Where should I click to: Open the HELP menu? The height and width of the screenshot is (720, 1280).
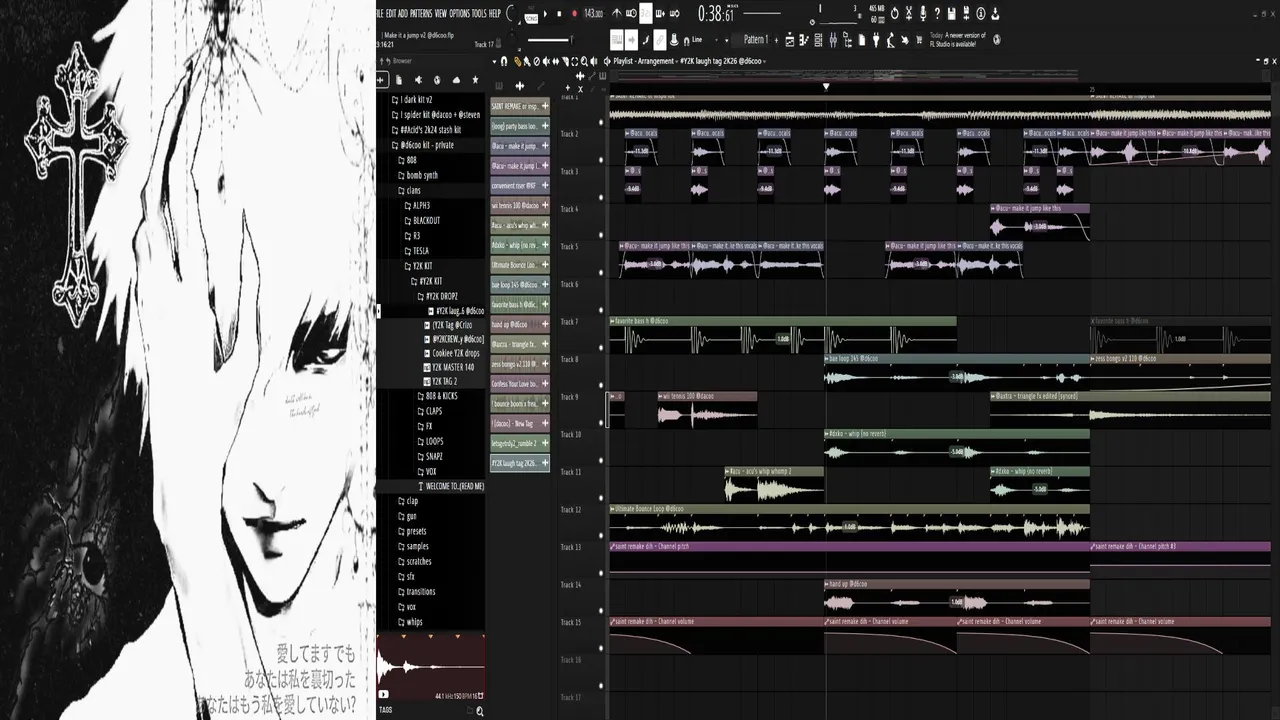tap(494, 13)
